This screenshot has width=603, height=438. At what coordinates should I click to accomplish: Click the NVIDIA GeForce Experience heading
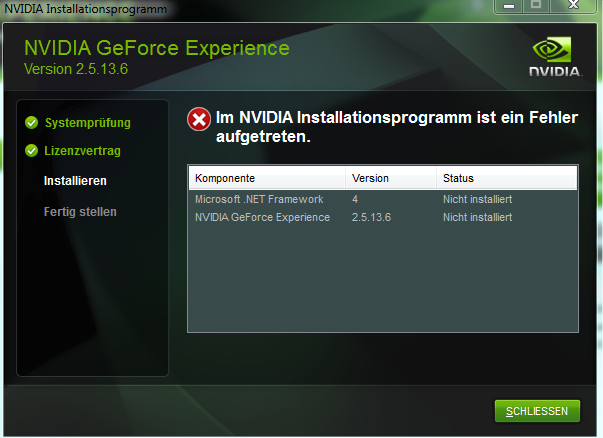coord(157,48)
